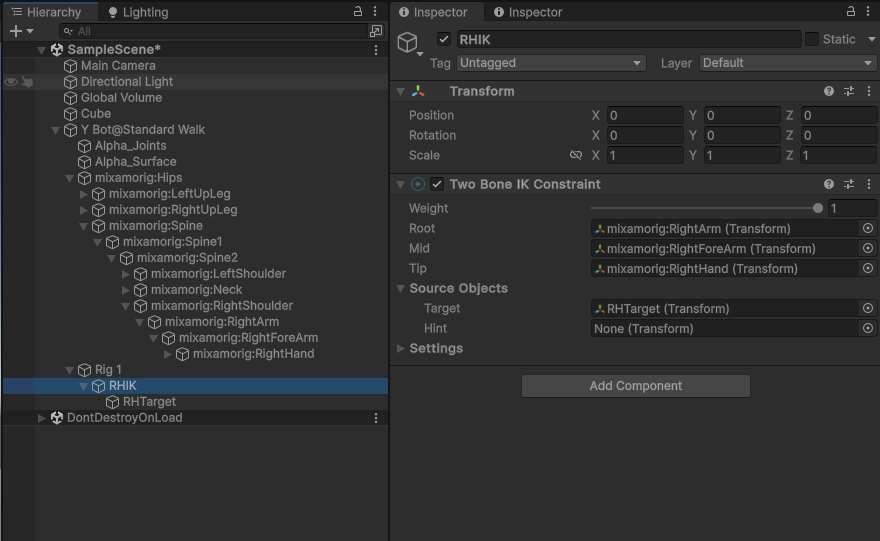Open Transform component help reference icon
Screen dimensions: 880x541
[829, 91]
